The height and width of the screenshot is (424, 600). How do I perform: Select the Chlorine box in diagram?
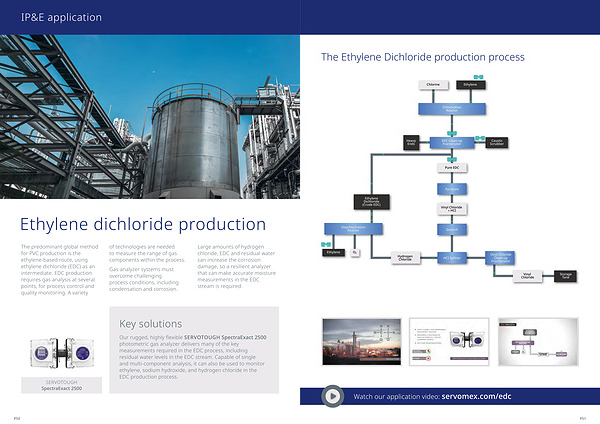(434, 85)
